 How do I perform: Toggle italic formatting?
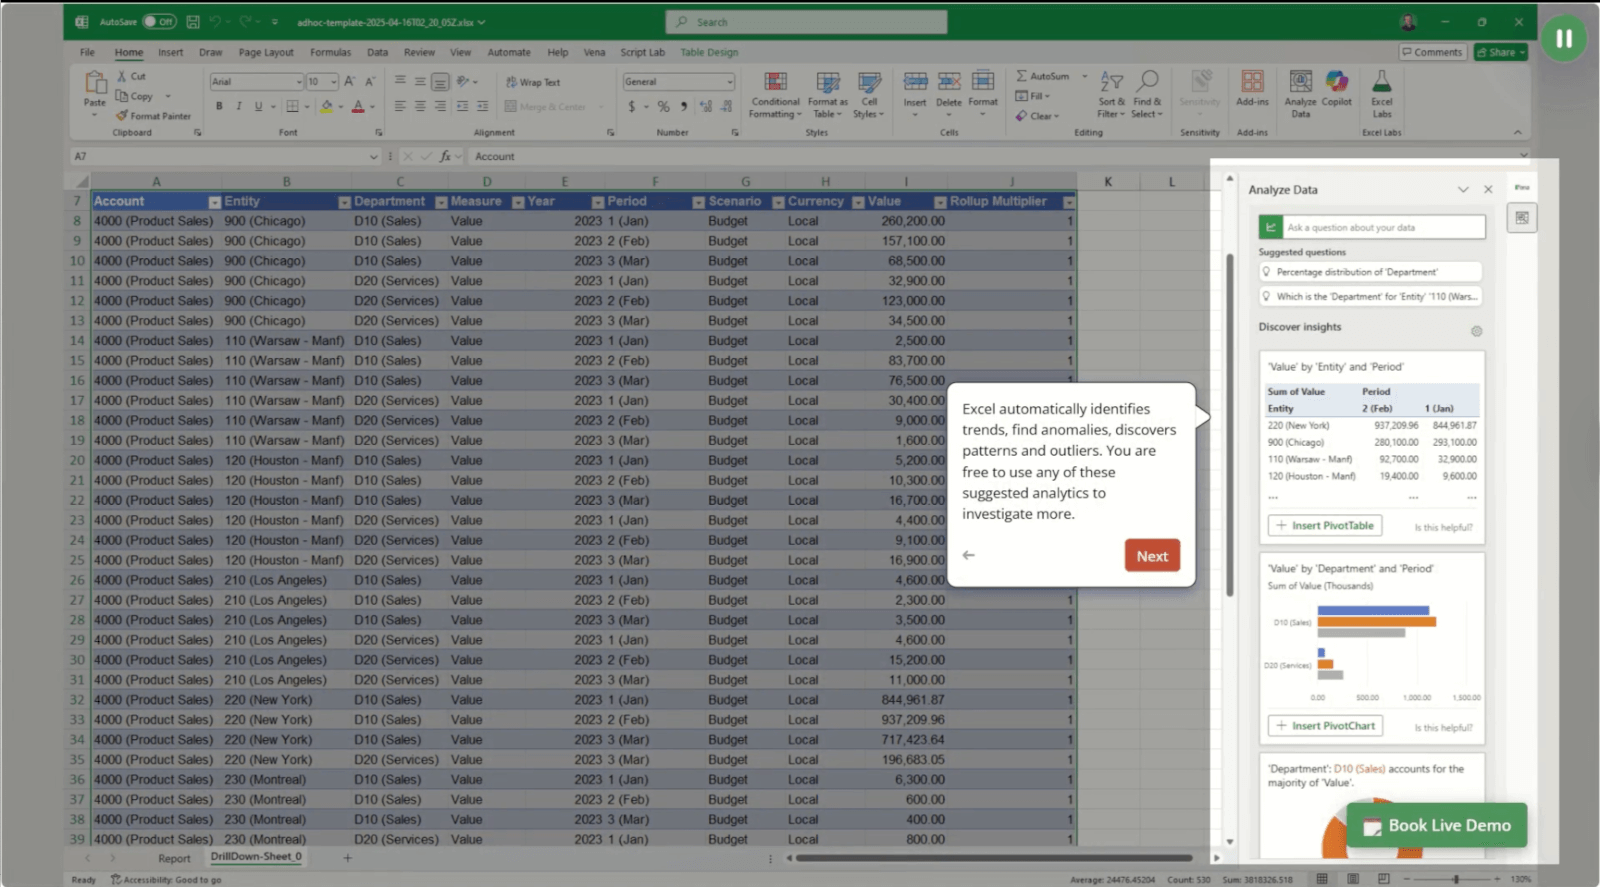tap(238, 106)
